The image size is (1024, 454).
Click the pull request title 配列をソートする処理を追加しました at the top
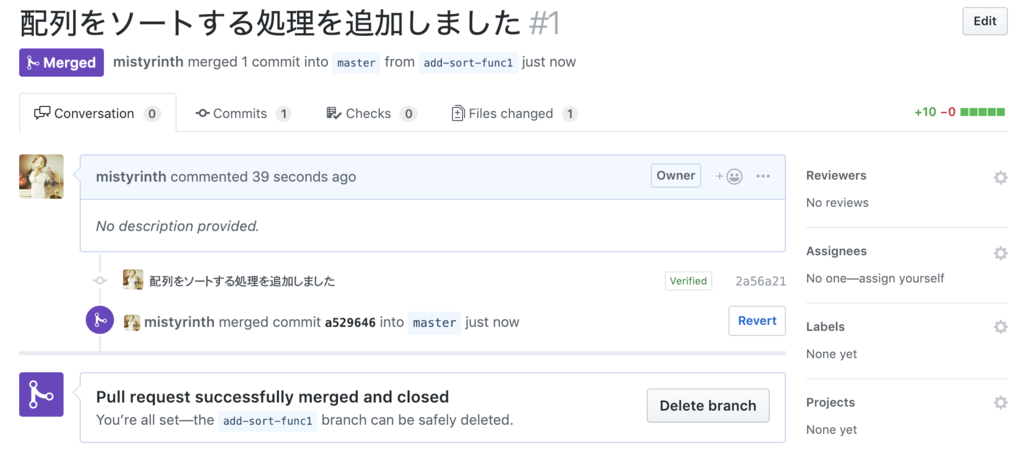click(x=269, y=24)
